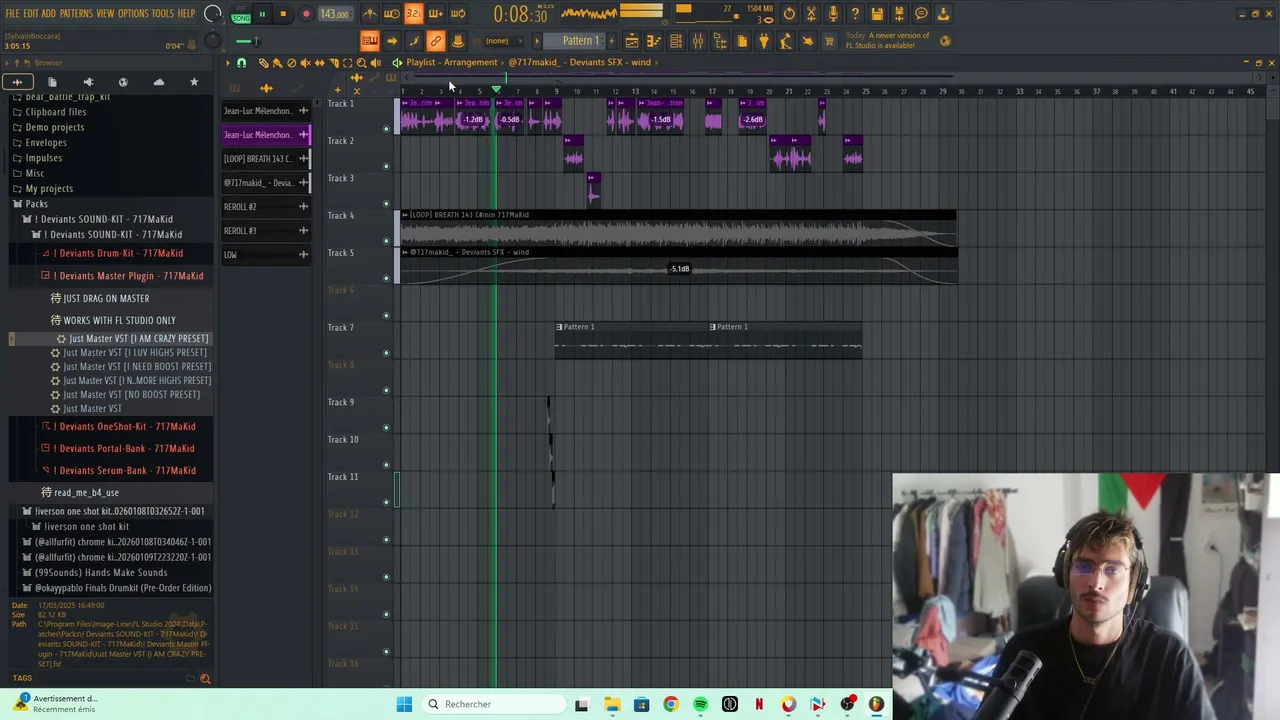Open the Pattern 1 selector dropdown

point(580,41)
